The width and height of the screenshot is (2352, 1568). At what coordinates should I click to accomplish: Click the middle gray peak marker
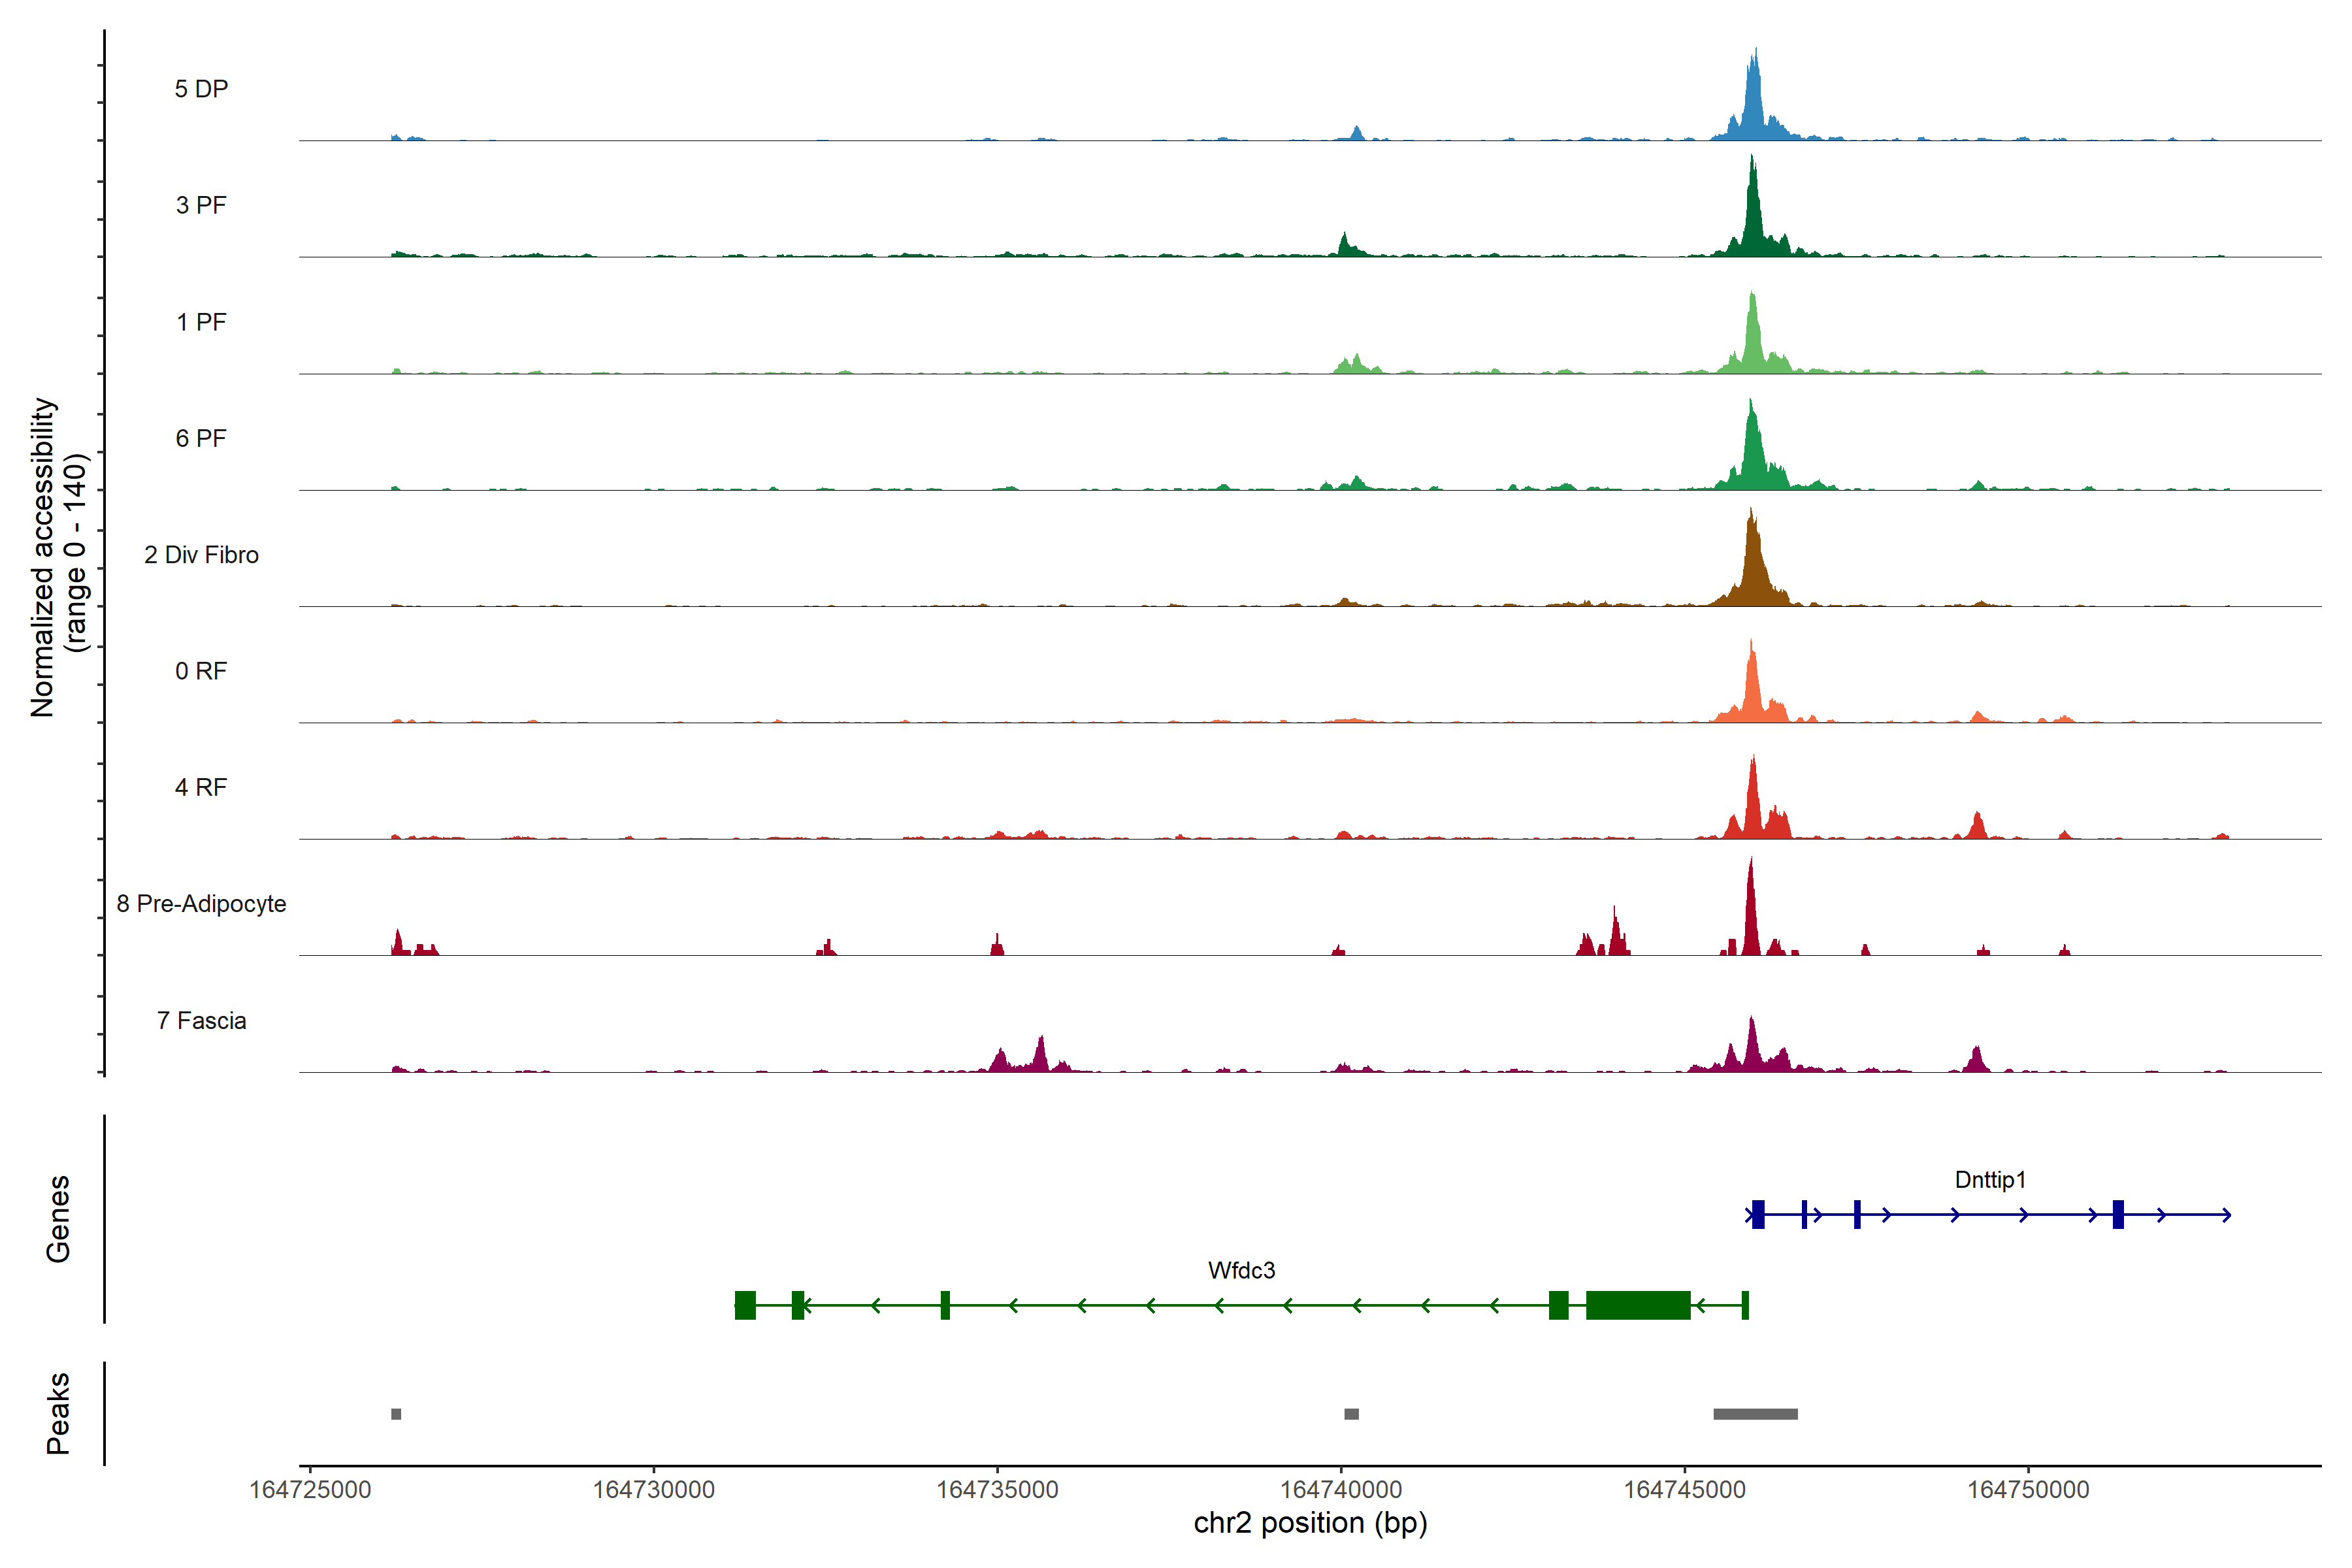click(1351, 1414)
